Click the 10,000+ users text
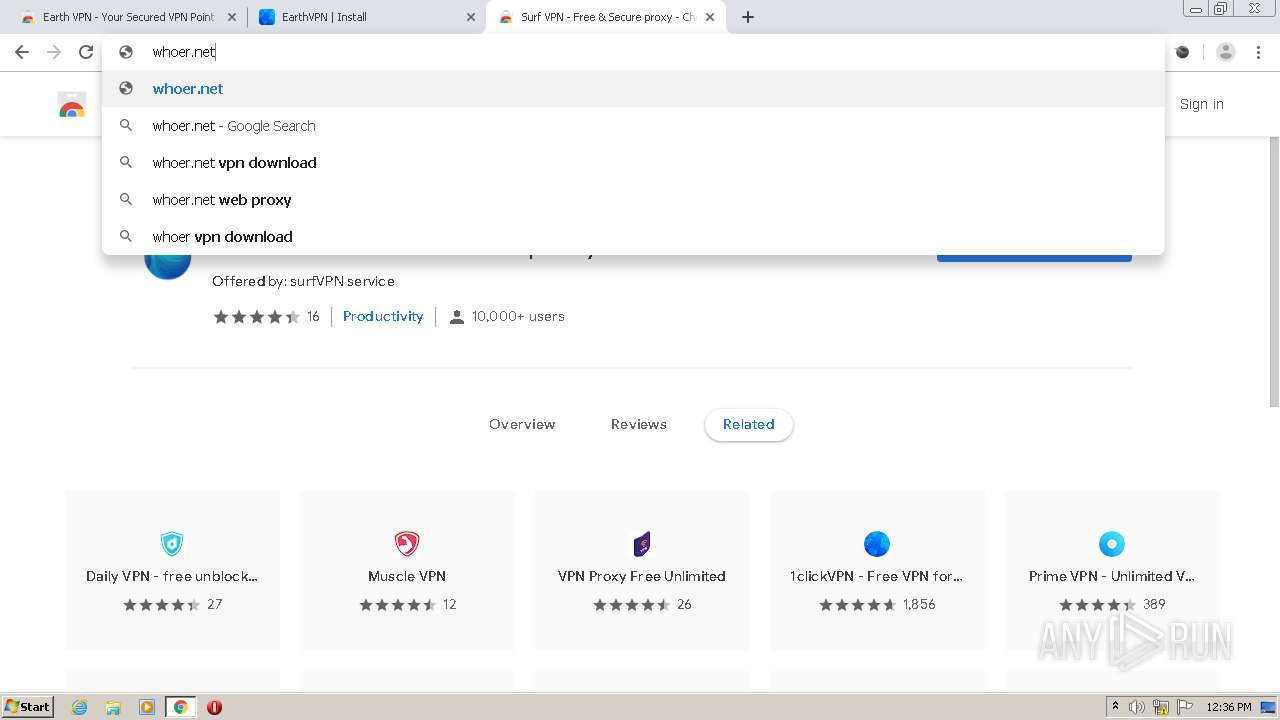Screen dimensions: 1280x720 pos(518,316)
